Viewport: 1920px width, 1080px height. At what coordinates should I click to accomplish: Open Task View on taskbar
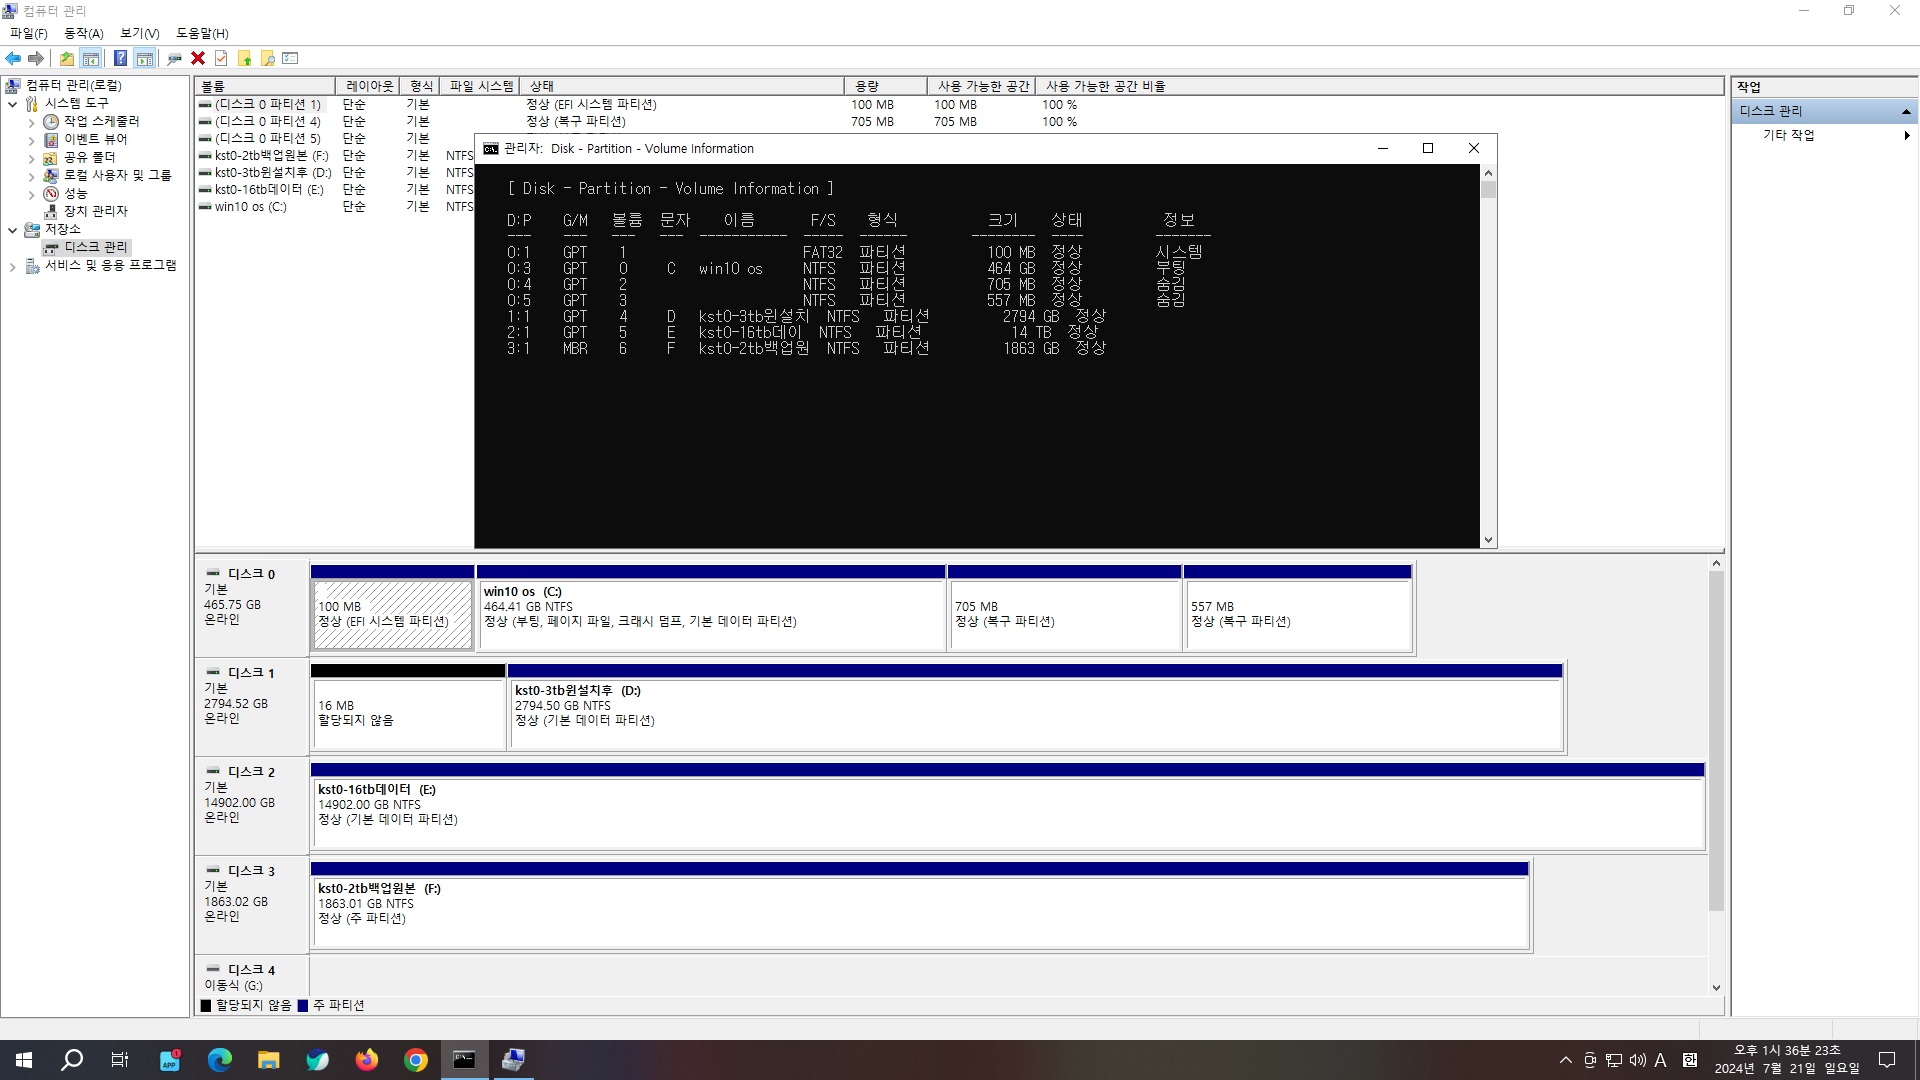coord(120,1060)
